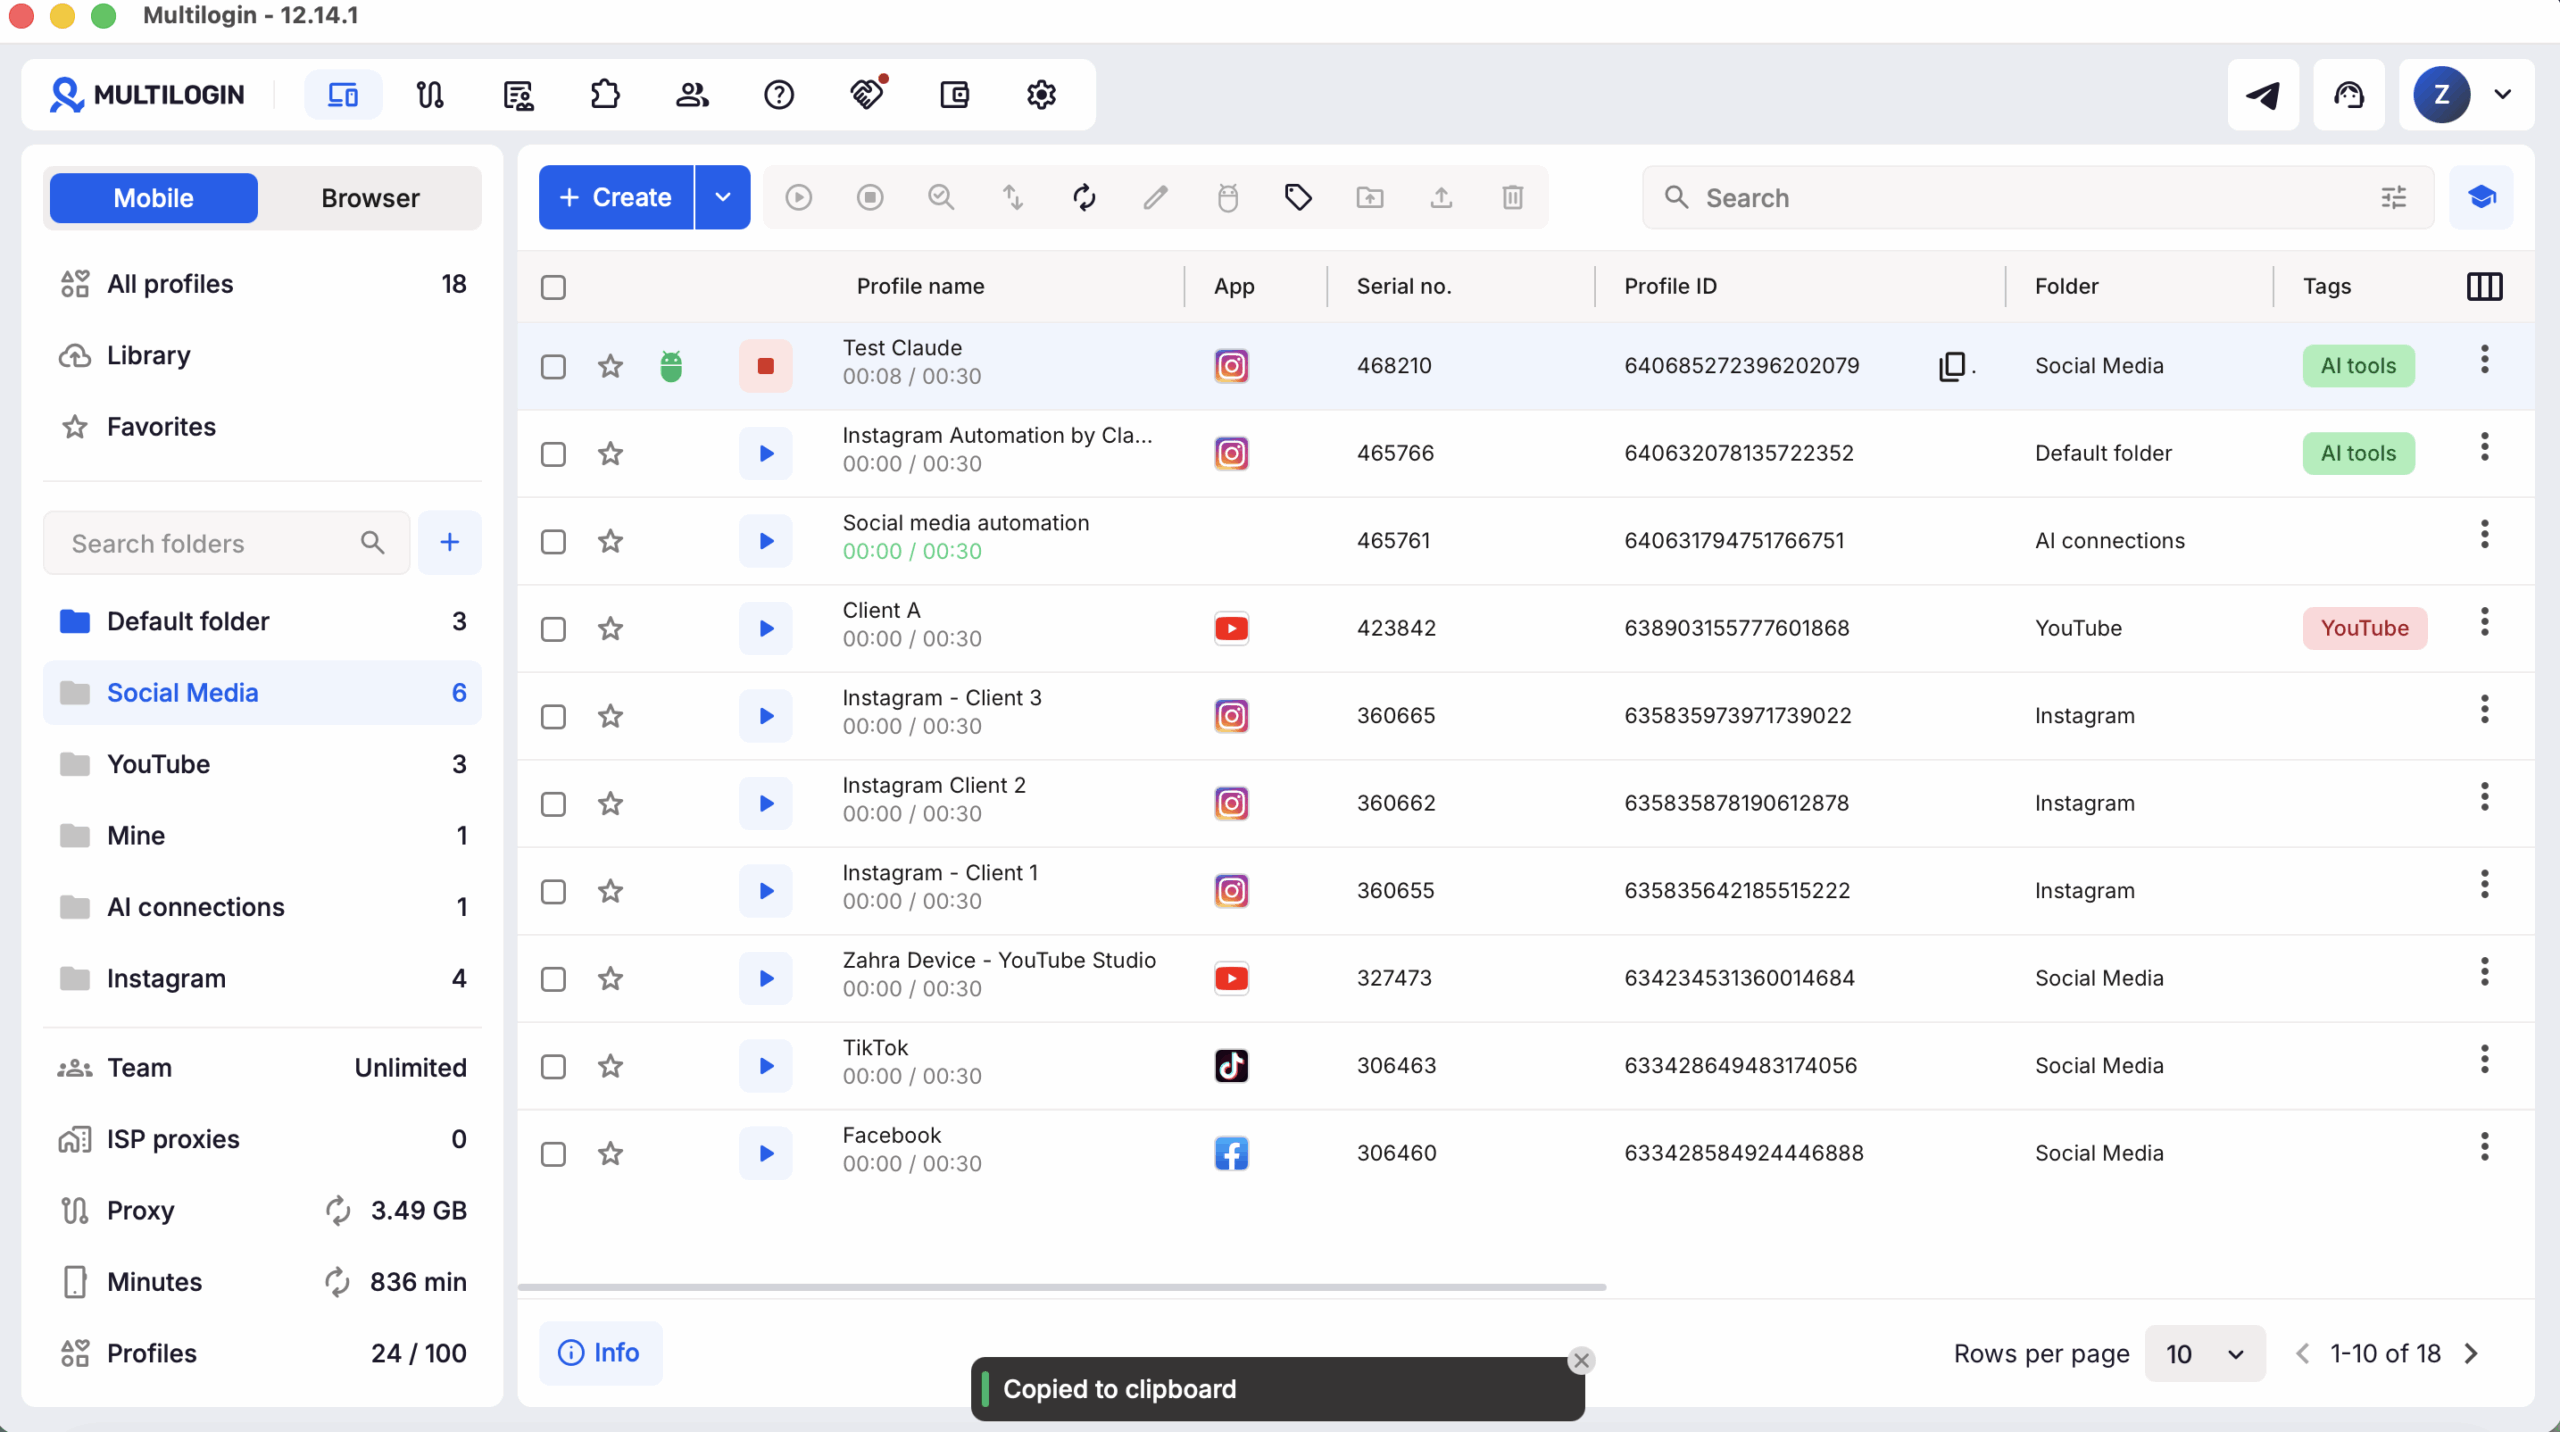Open the help question mark icon
This screenshot has width=2560, height=1432.
(779, 95)
